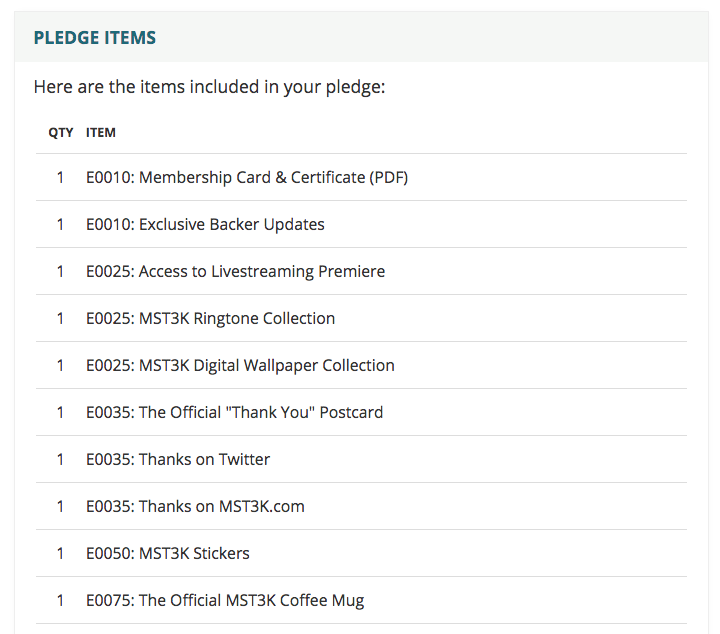Select the MST3K Stickers item
The image size is (720, 634).
coord(168,553)
